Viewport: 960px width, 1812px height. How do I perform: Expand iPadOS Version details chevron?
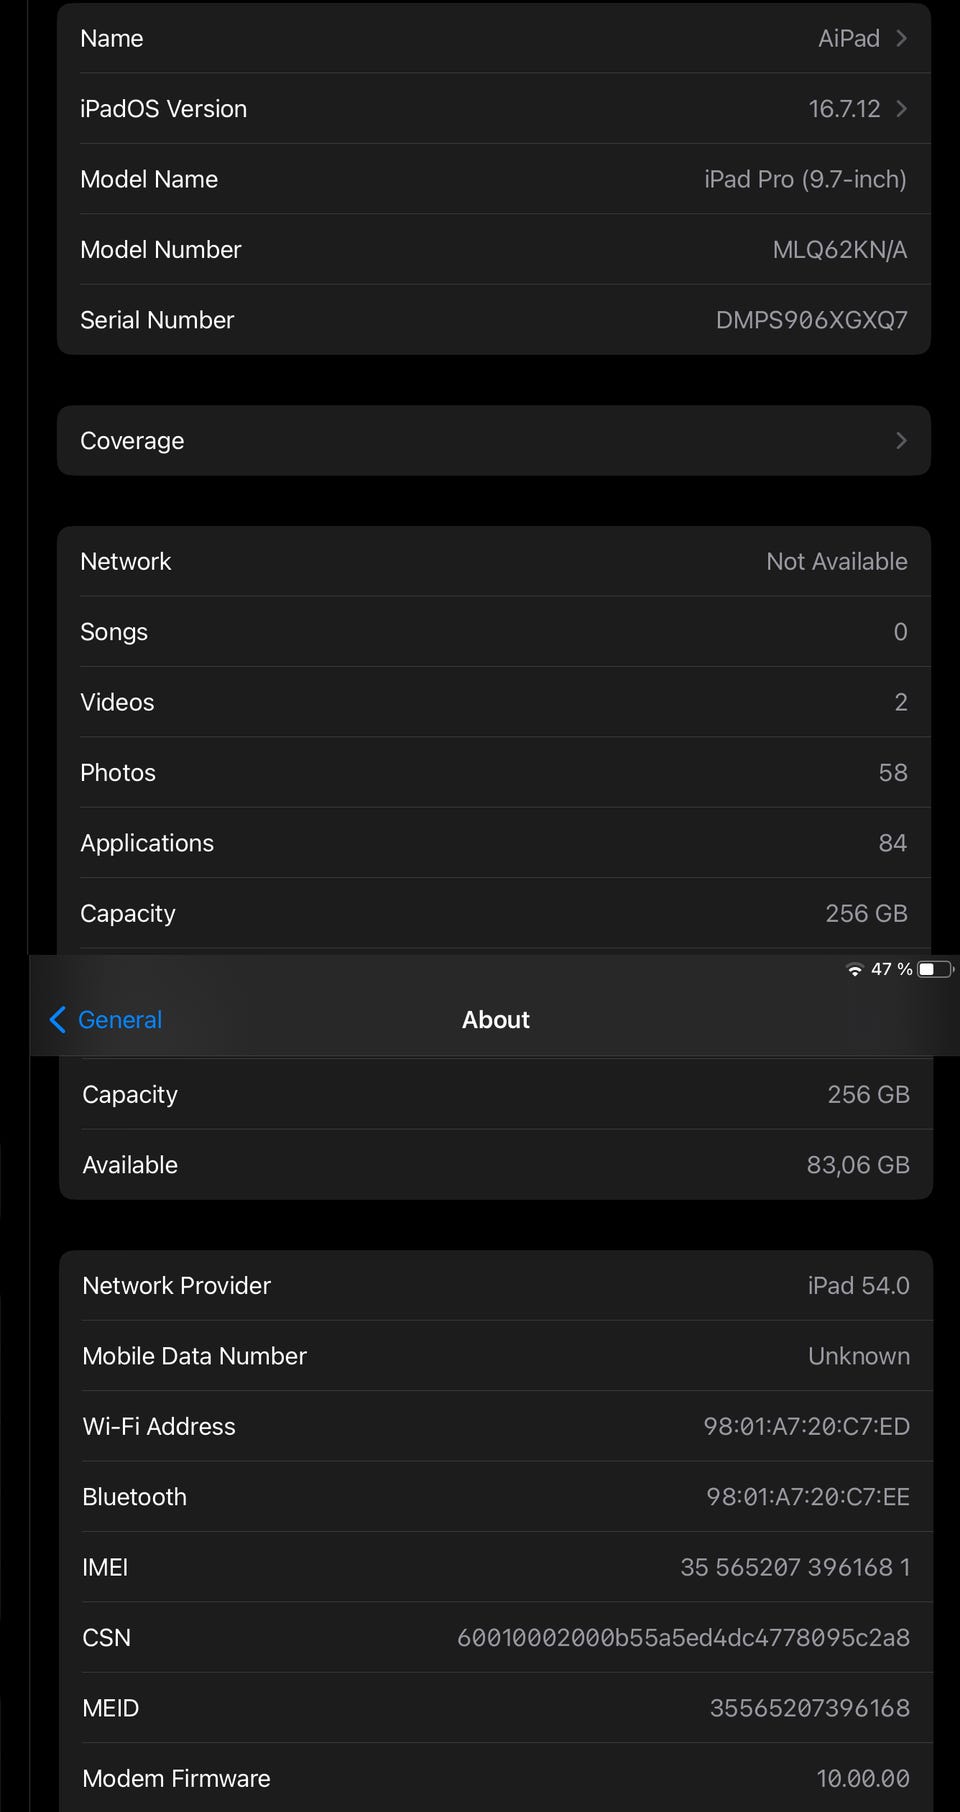click(x=901, y=108)
